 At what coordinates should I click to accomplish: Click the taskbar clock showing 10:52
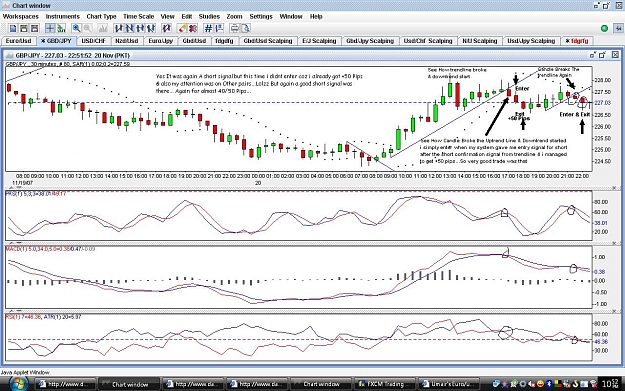point(610,384)
